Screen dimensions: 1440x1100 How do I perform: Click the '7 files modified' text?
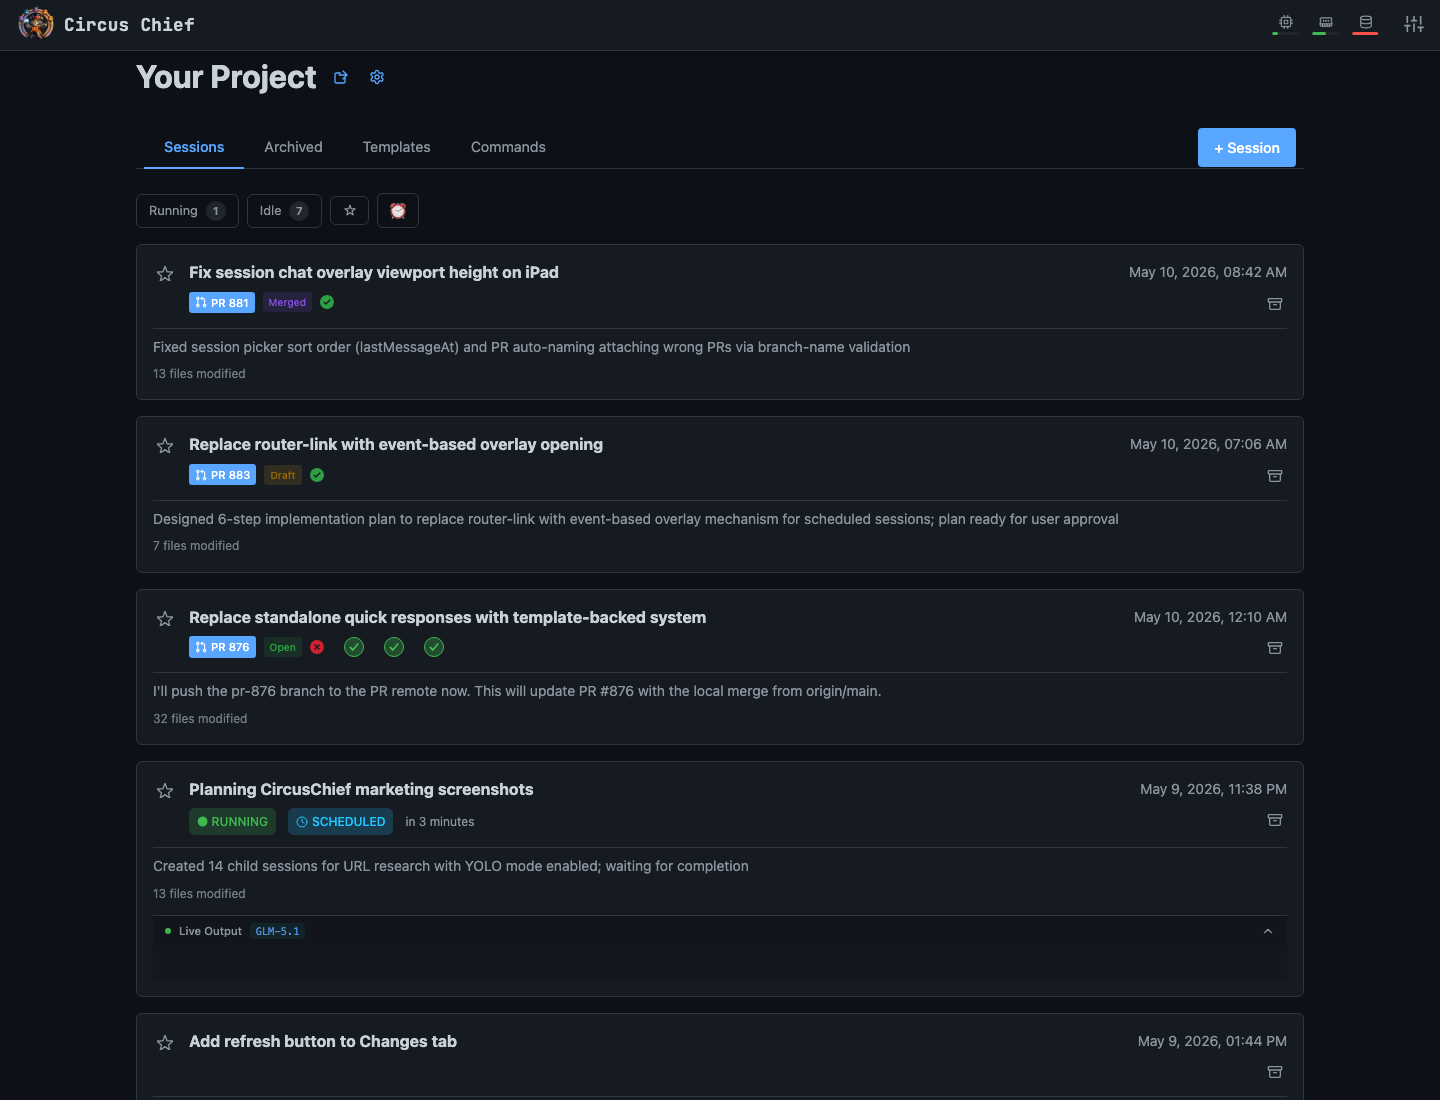tap(196, 545)
